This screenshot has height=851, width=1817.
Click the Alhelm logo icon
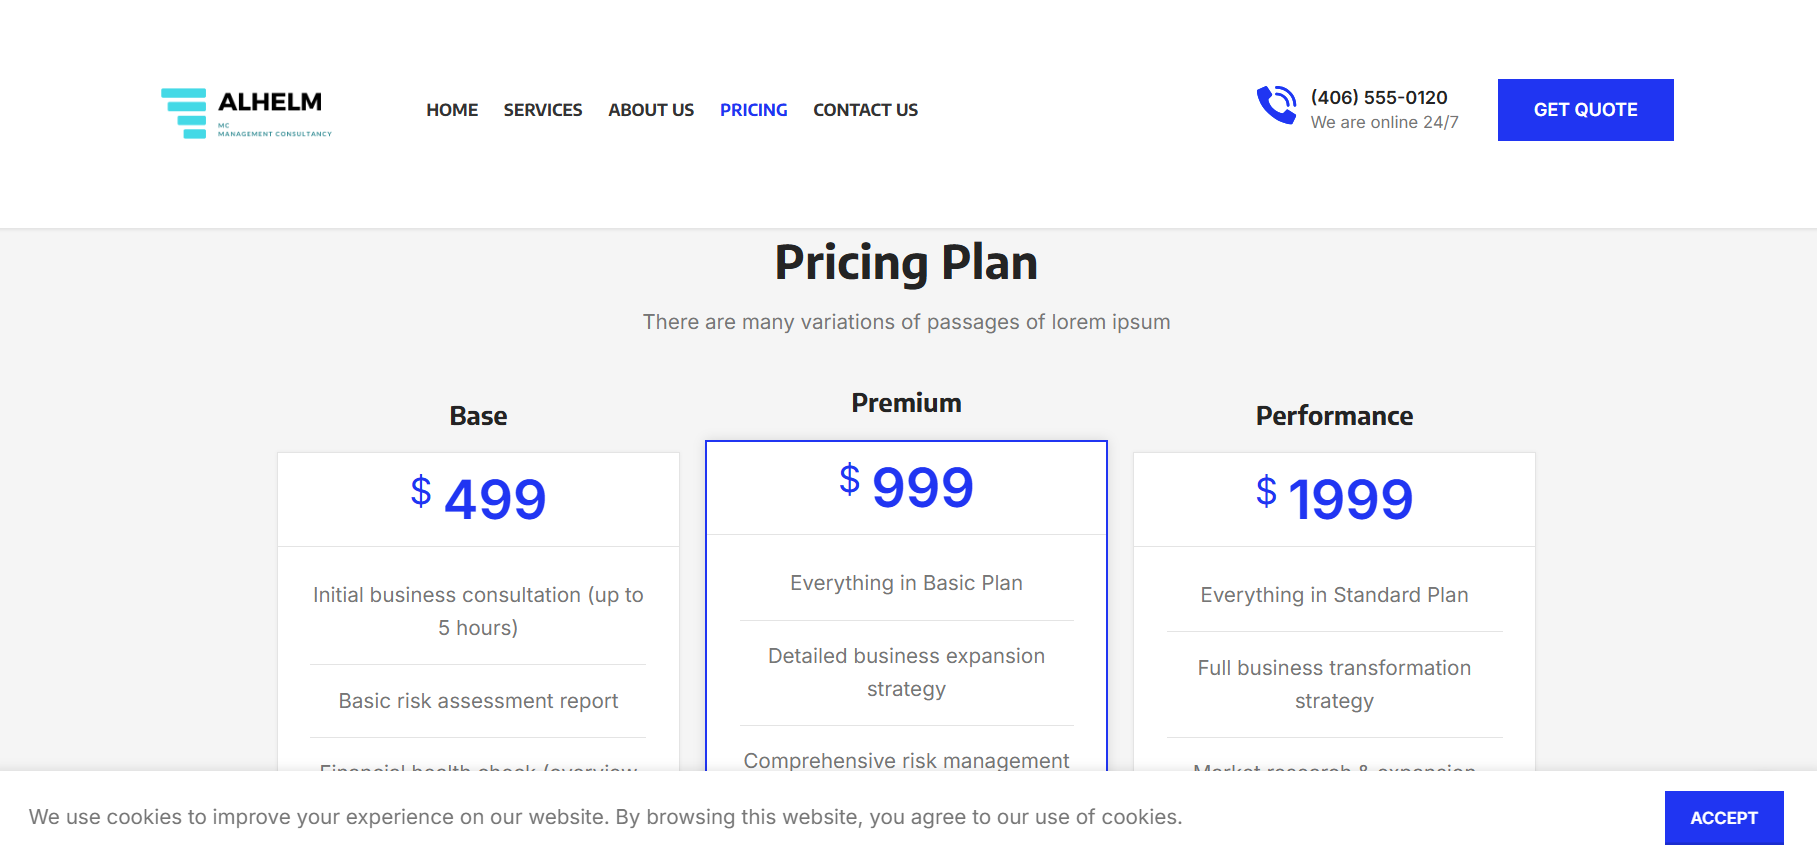(x=184, y=112)
